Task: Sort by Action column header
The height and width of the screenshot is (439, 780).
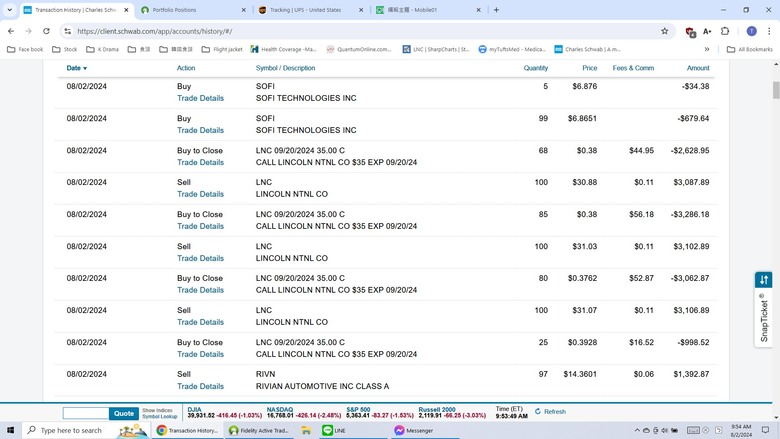Action: tap(186, 68)
